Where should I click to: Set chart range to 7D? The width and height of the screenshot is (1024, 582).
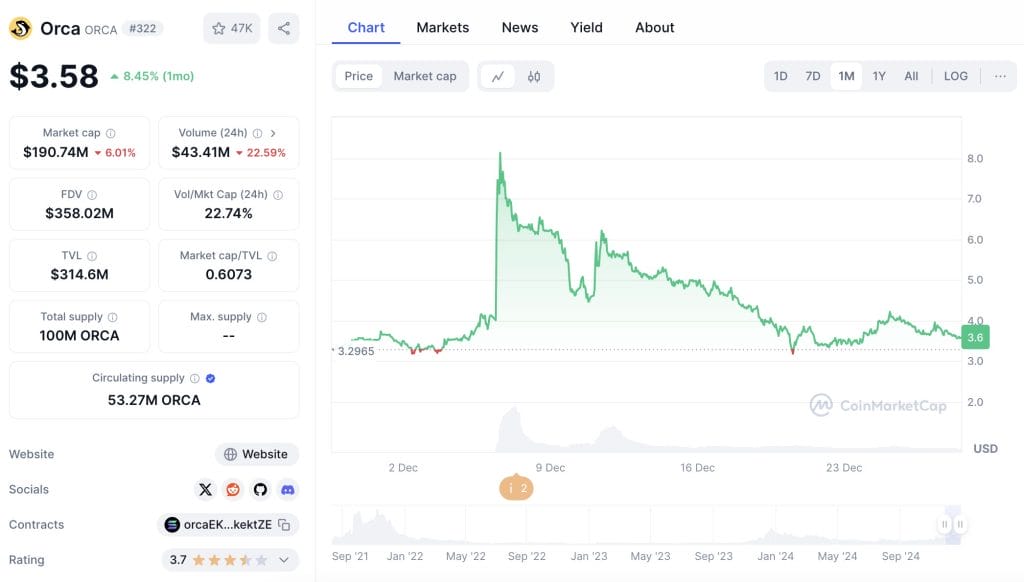click(x=812, y=76)
